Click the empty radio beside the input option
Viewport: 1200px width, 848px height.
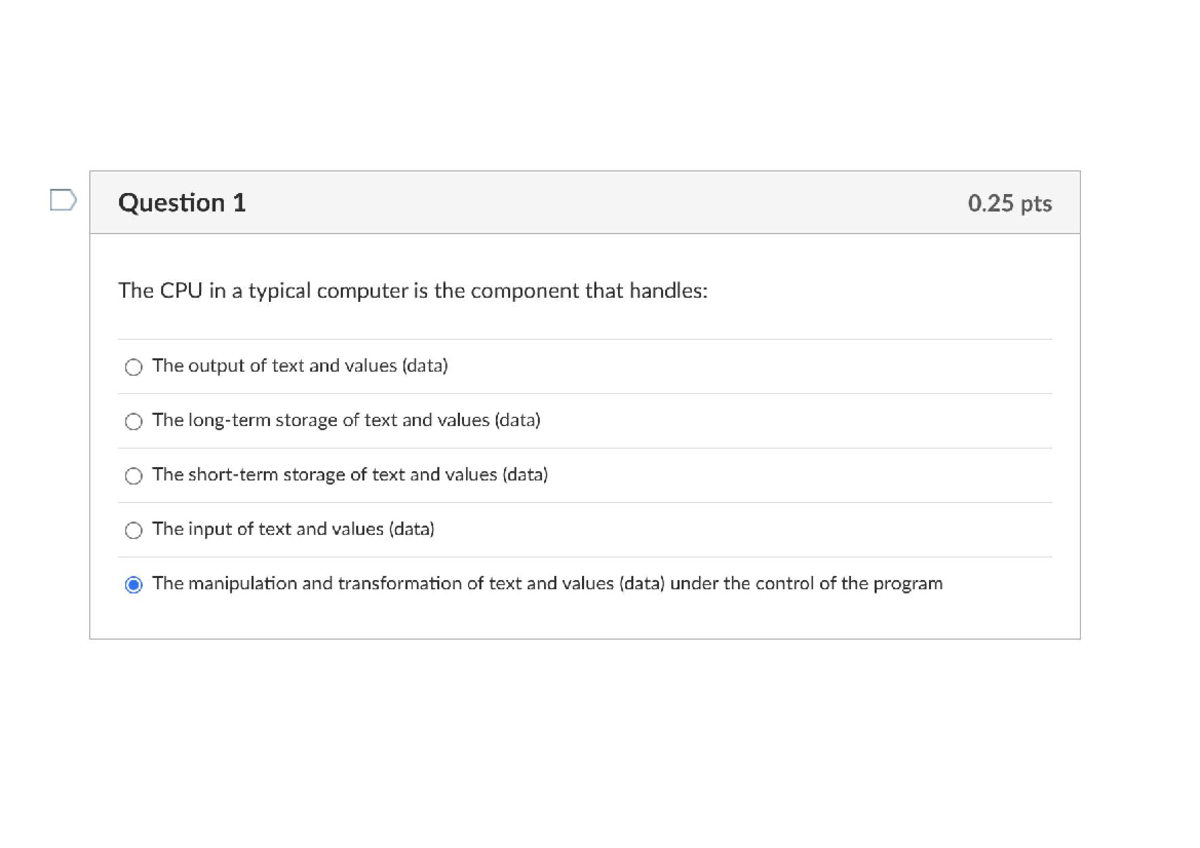133,530
